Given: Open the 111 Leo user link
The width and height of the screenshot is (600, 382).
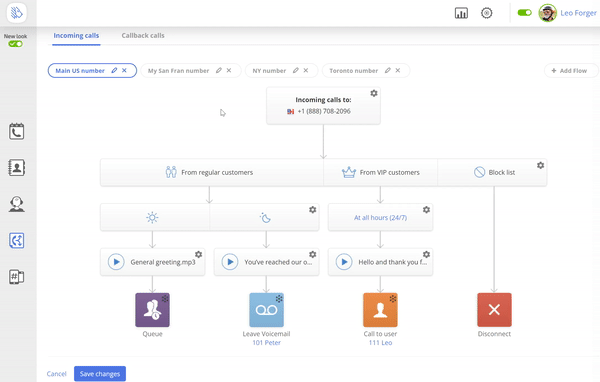Looking at the screenshot, I should click(380, 343).
